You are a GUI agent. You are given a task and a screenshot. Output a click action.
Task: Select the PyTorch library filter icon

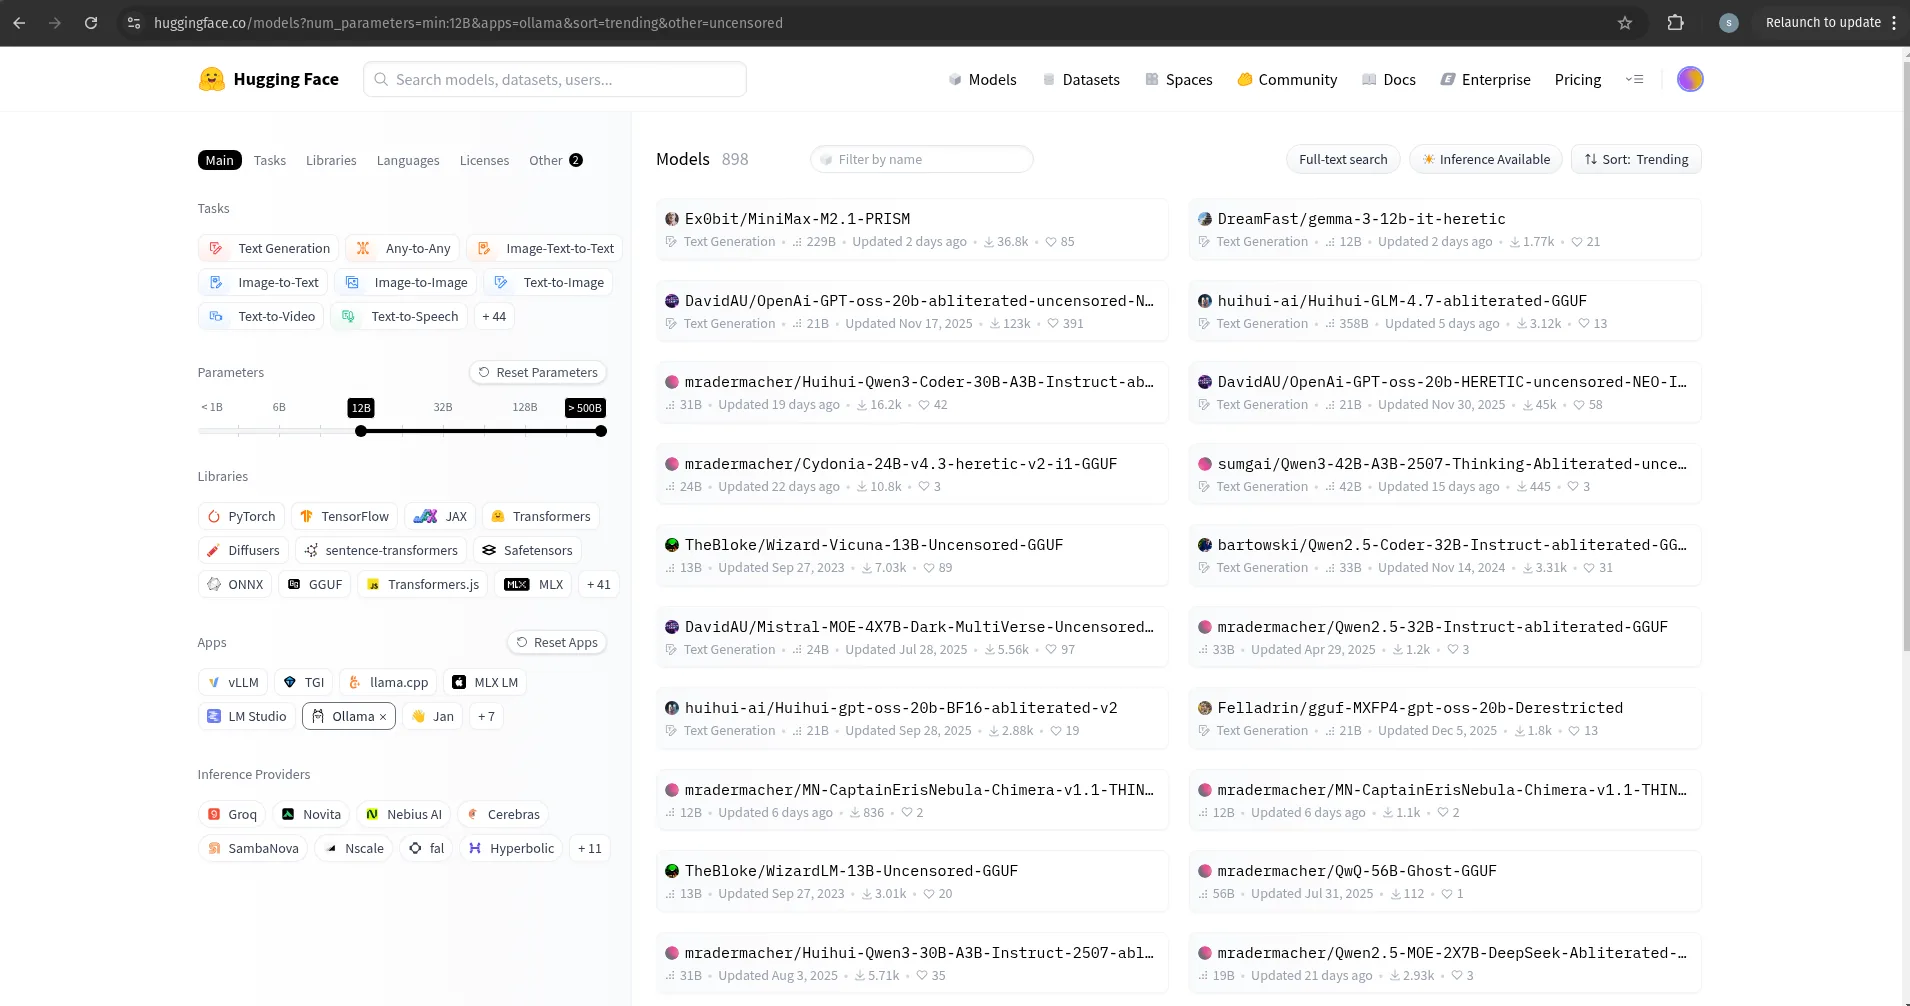click(214, 516)
